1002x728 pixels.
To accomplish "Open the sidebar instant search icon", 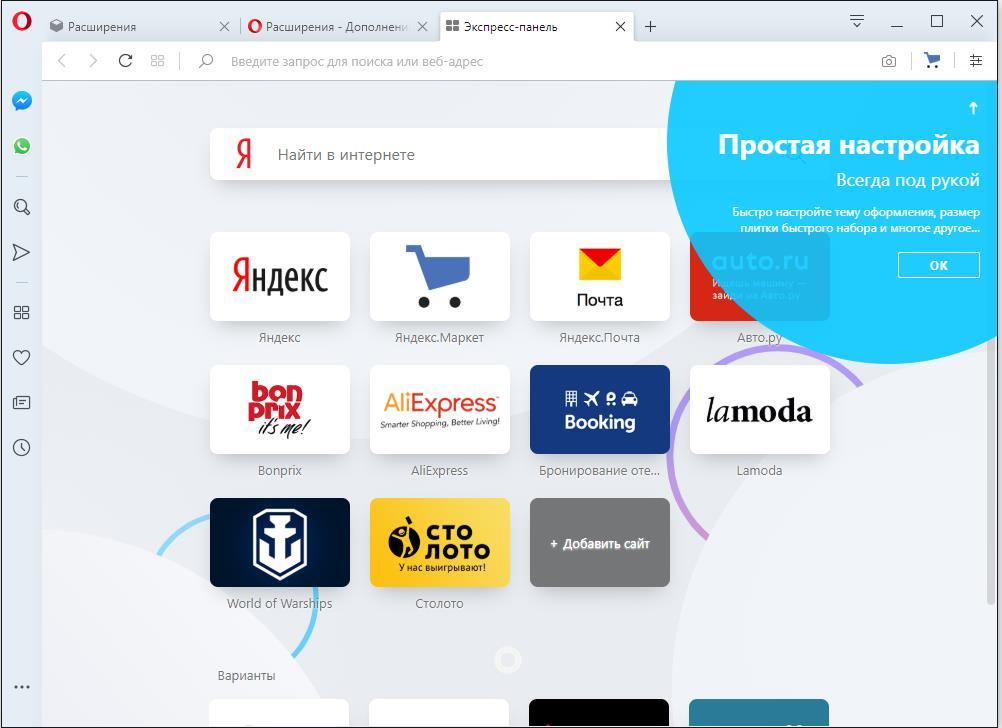I will [21, 207].
